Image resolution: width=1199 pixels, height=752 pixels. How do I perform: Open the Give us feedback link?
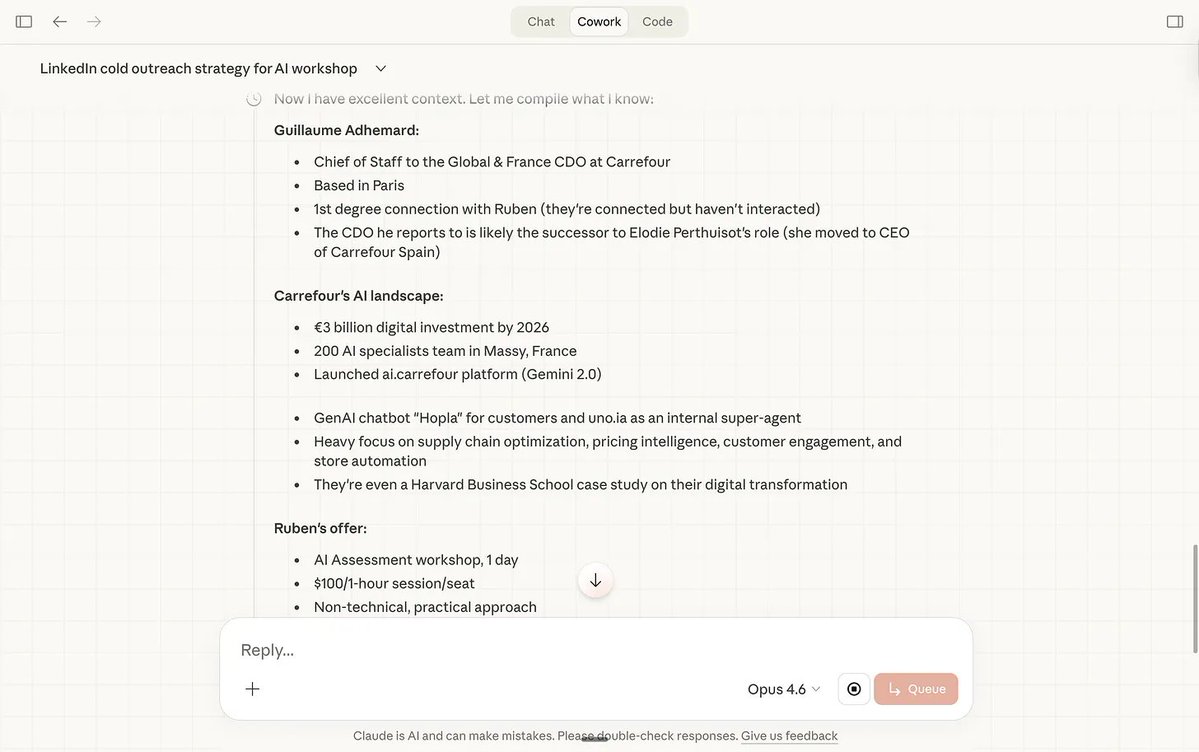(x=788, y=734)
